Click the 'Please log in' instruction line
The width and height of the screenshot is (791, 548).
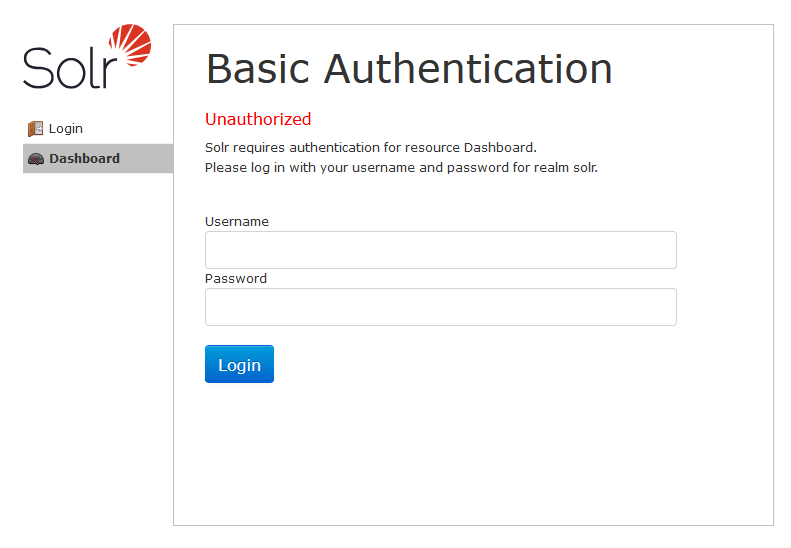pos(400,168)
